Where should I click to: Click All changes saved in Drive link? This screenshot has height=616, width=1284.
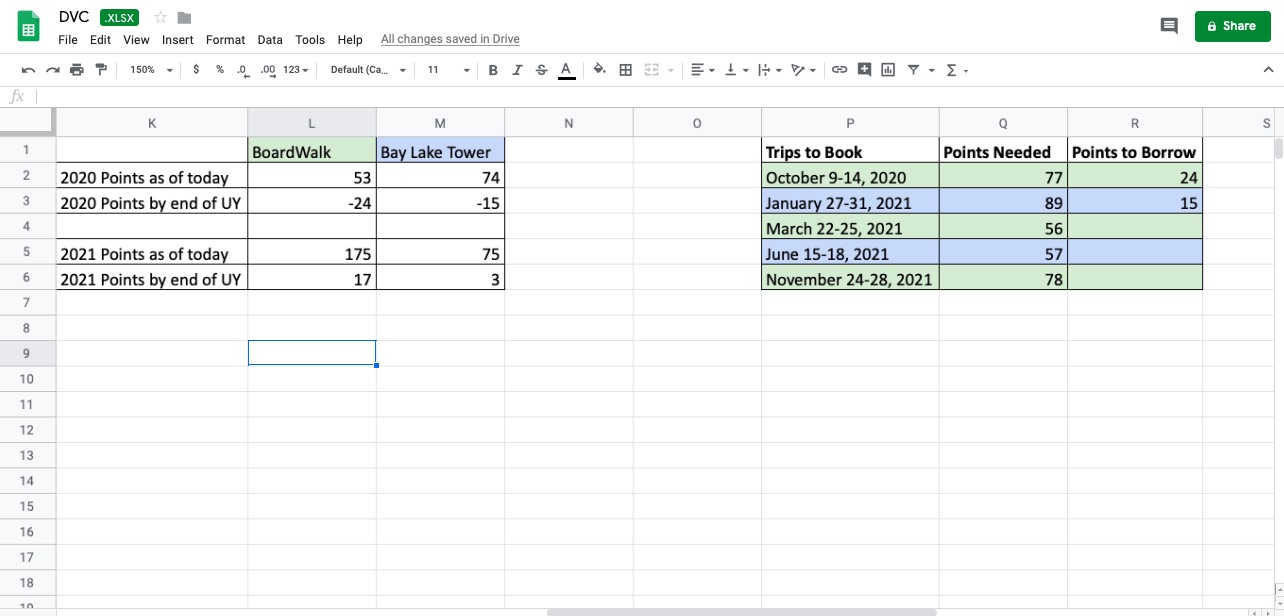click(450, 40)
